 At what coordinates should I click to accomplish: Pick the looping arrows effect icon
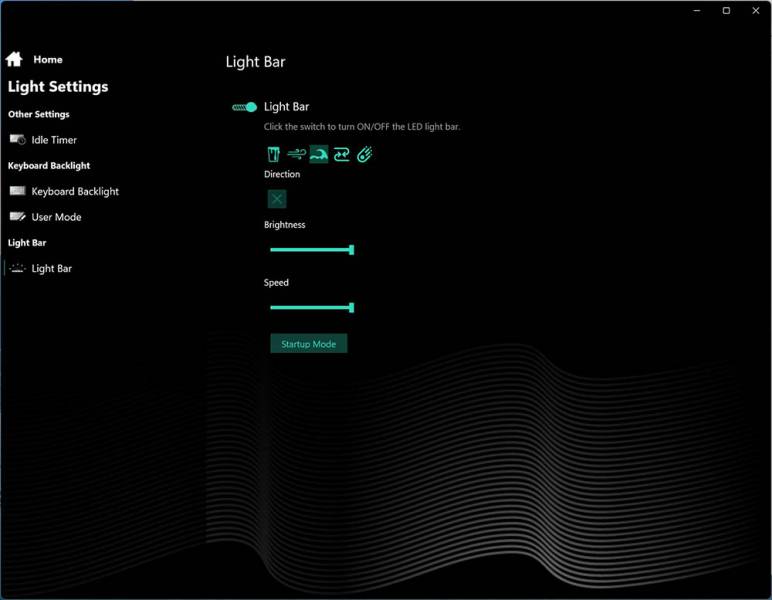342,154
